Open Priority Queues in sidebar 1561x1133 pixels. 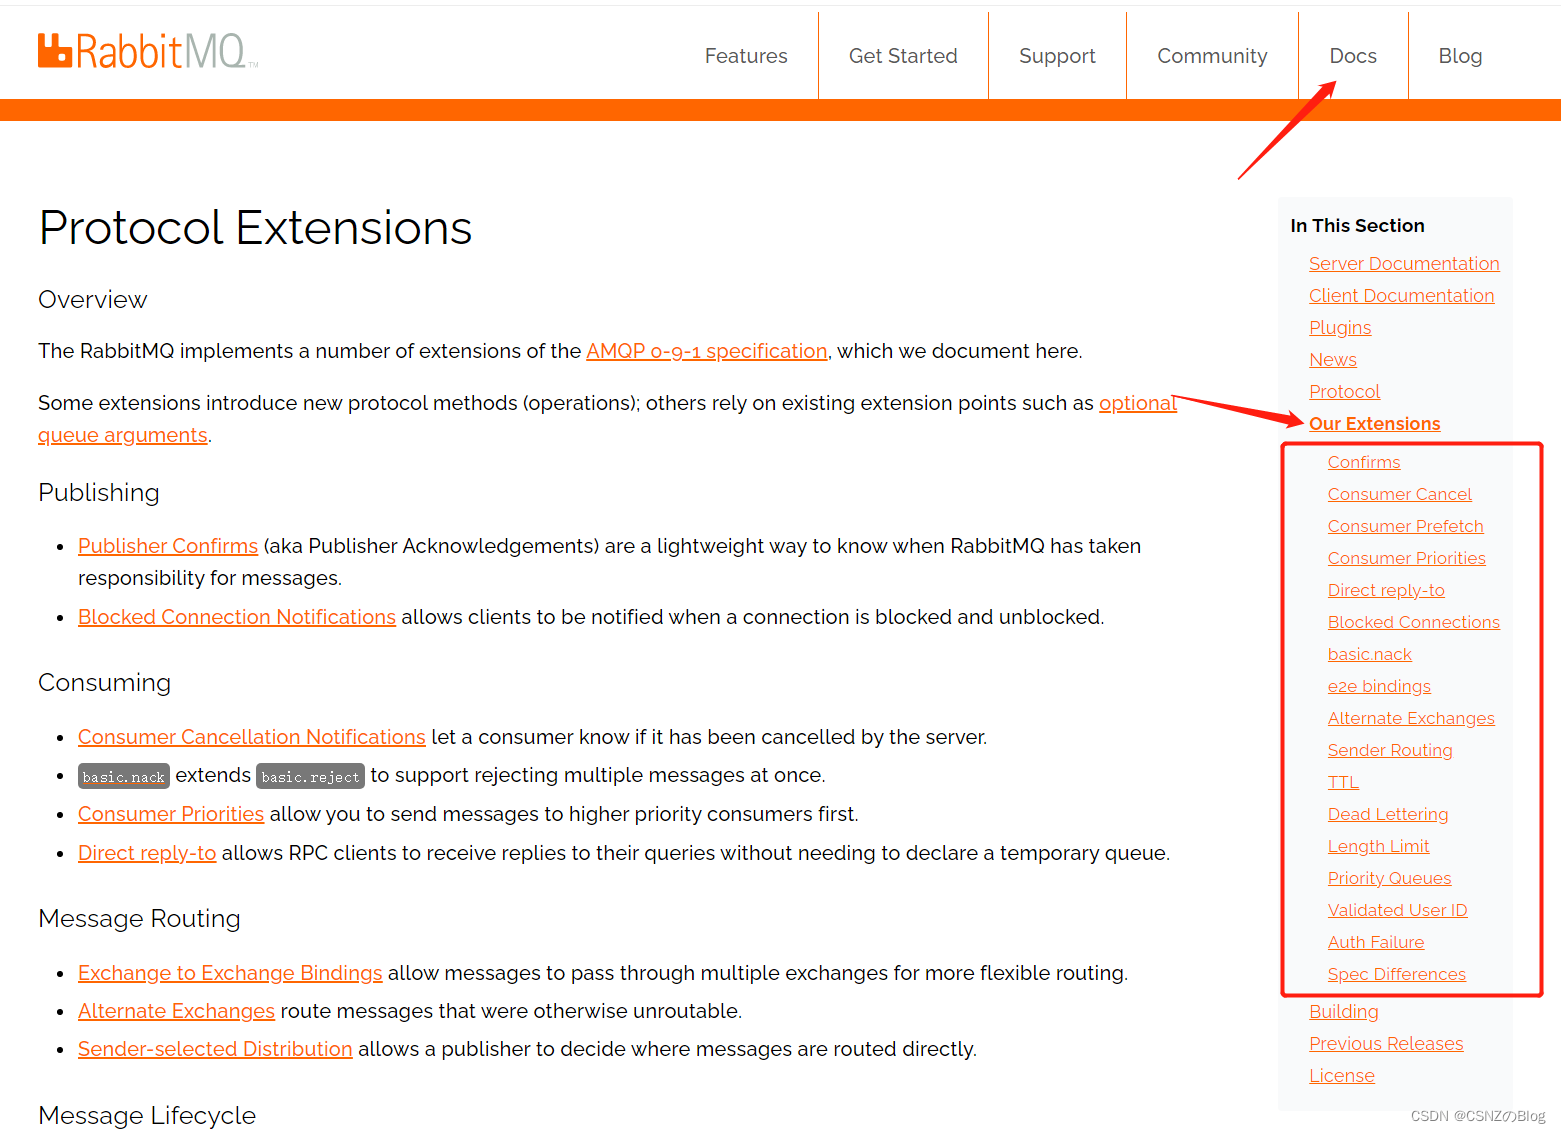tap(1389, 878)
